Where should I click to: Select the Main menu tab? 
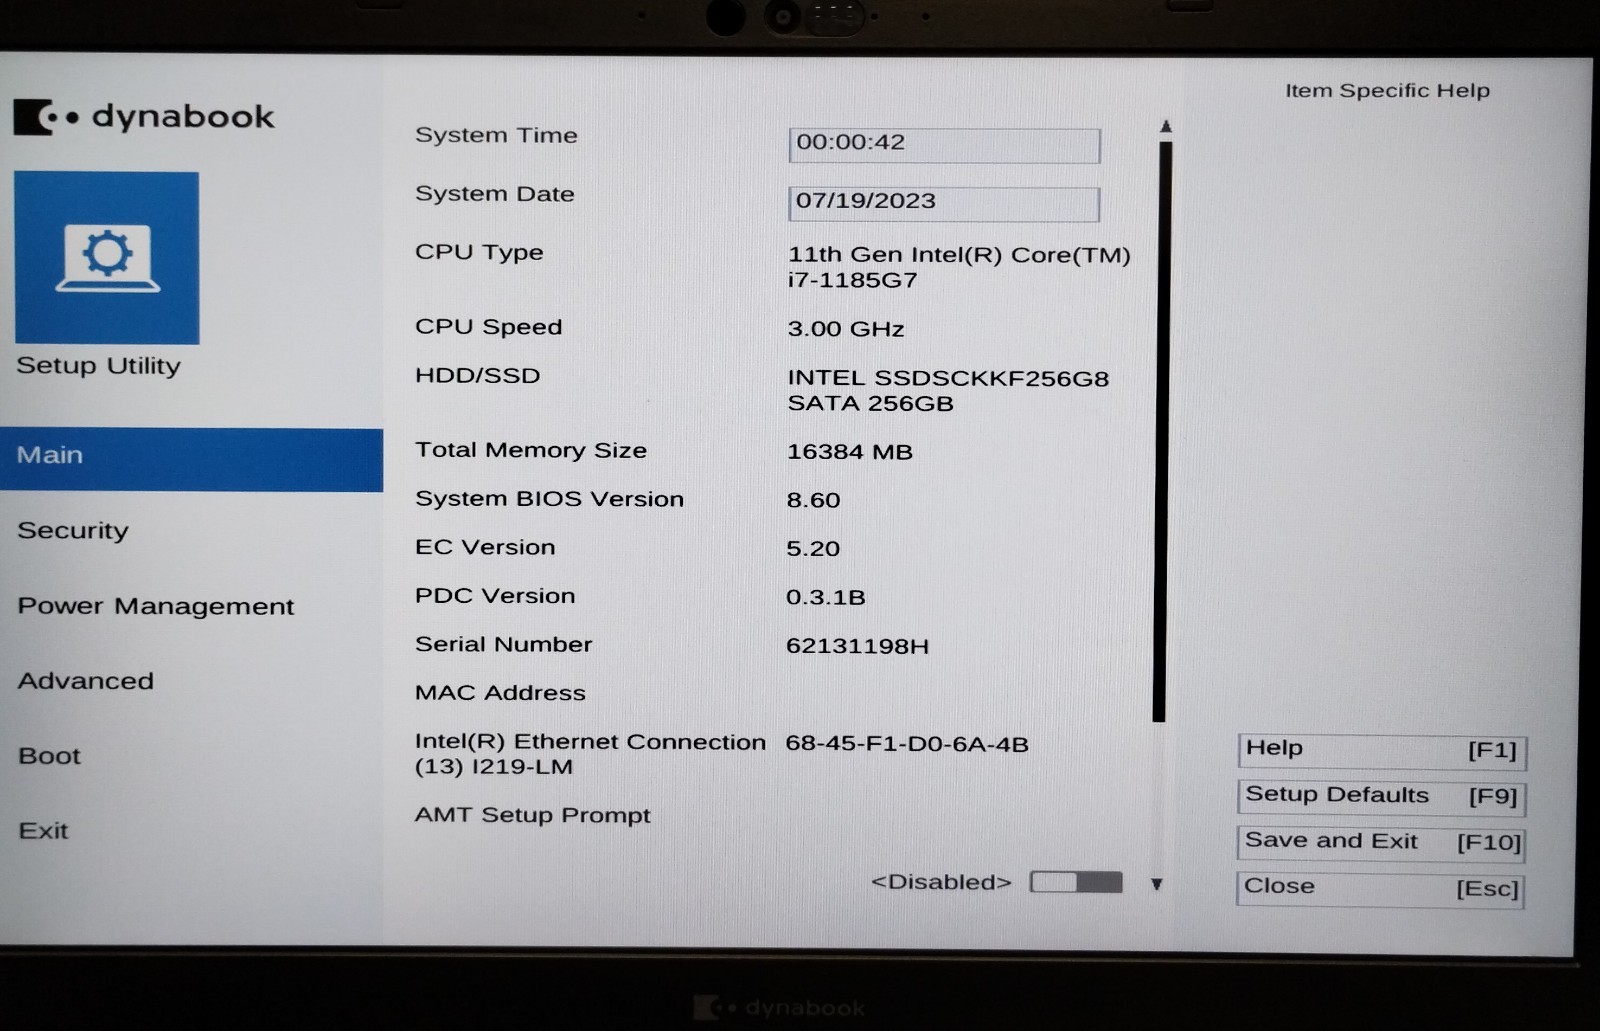pyautogui.click(x=191, y=459)
